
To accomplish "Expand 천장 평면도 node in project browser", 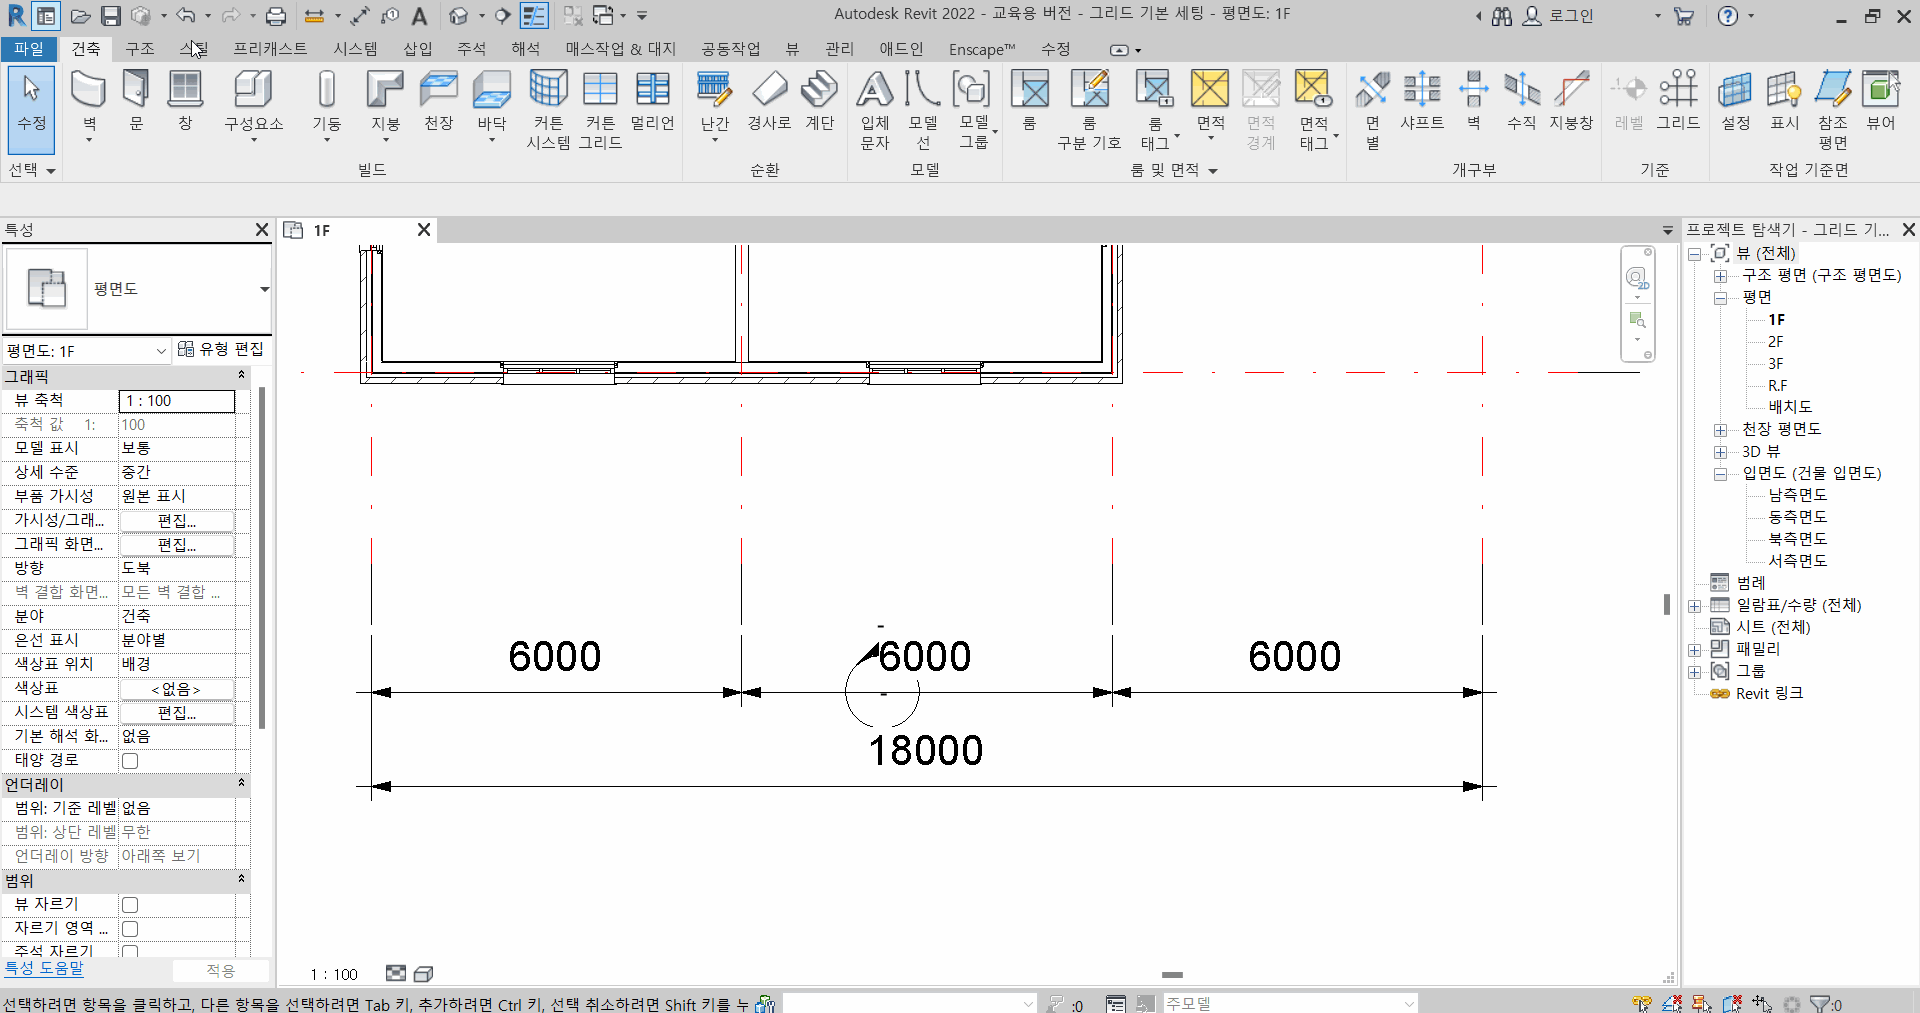I will click(x=1720, y=430).
